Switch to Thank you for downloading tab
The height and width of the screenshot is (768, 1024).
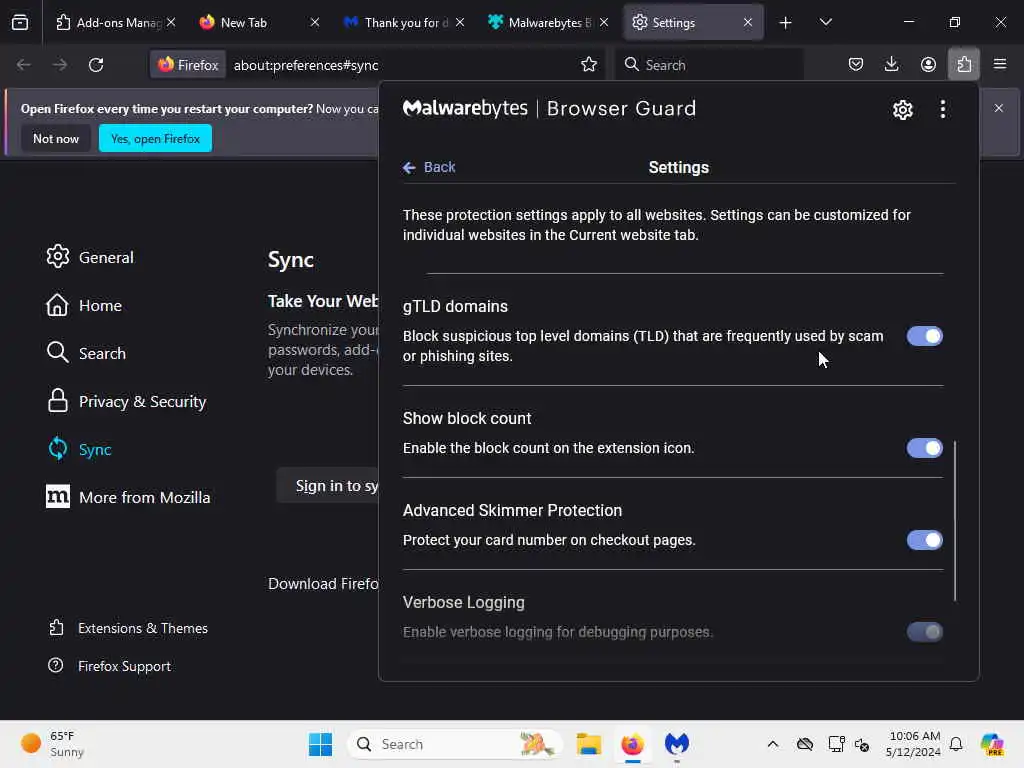(404, 22)
